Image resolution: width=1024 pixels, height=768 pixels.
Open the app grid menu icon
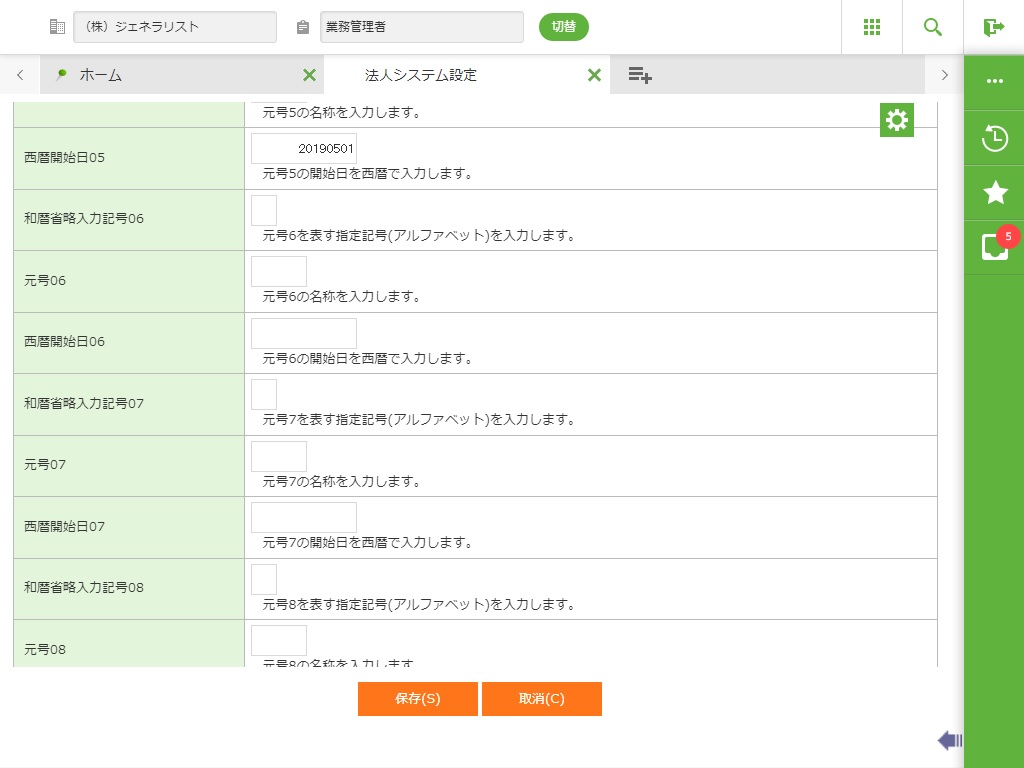coord(872,27)
